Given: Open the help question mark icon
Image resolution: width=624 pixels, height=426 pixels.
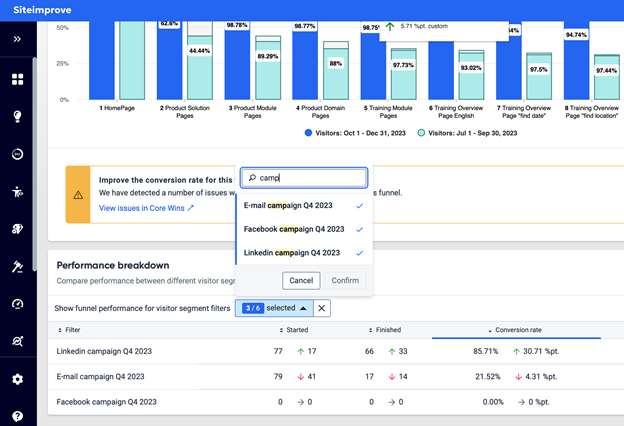Looking at the screenshot, I should click(18, 416).
